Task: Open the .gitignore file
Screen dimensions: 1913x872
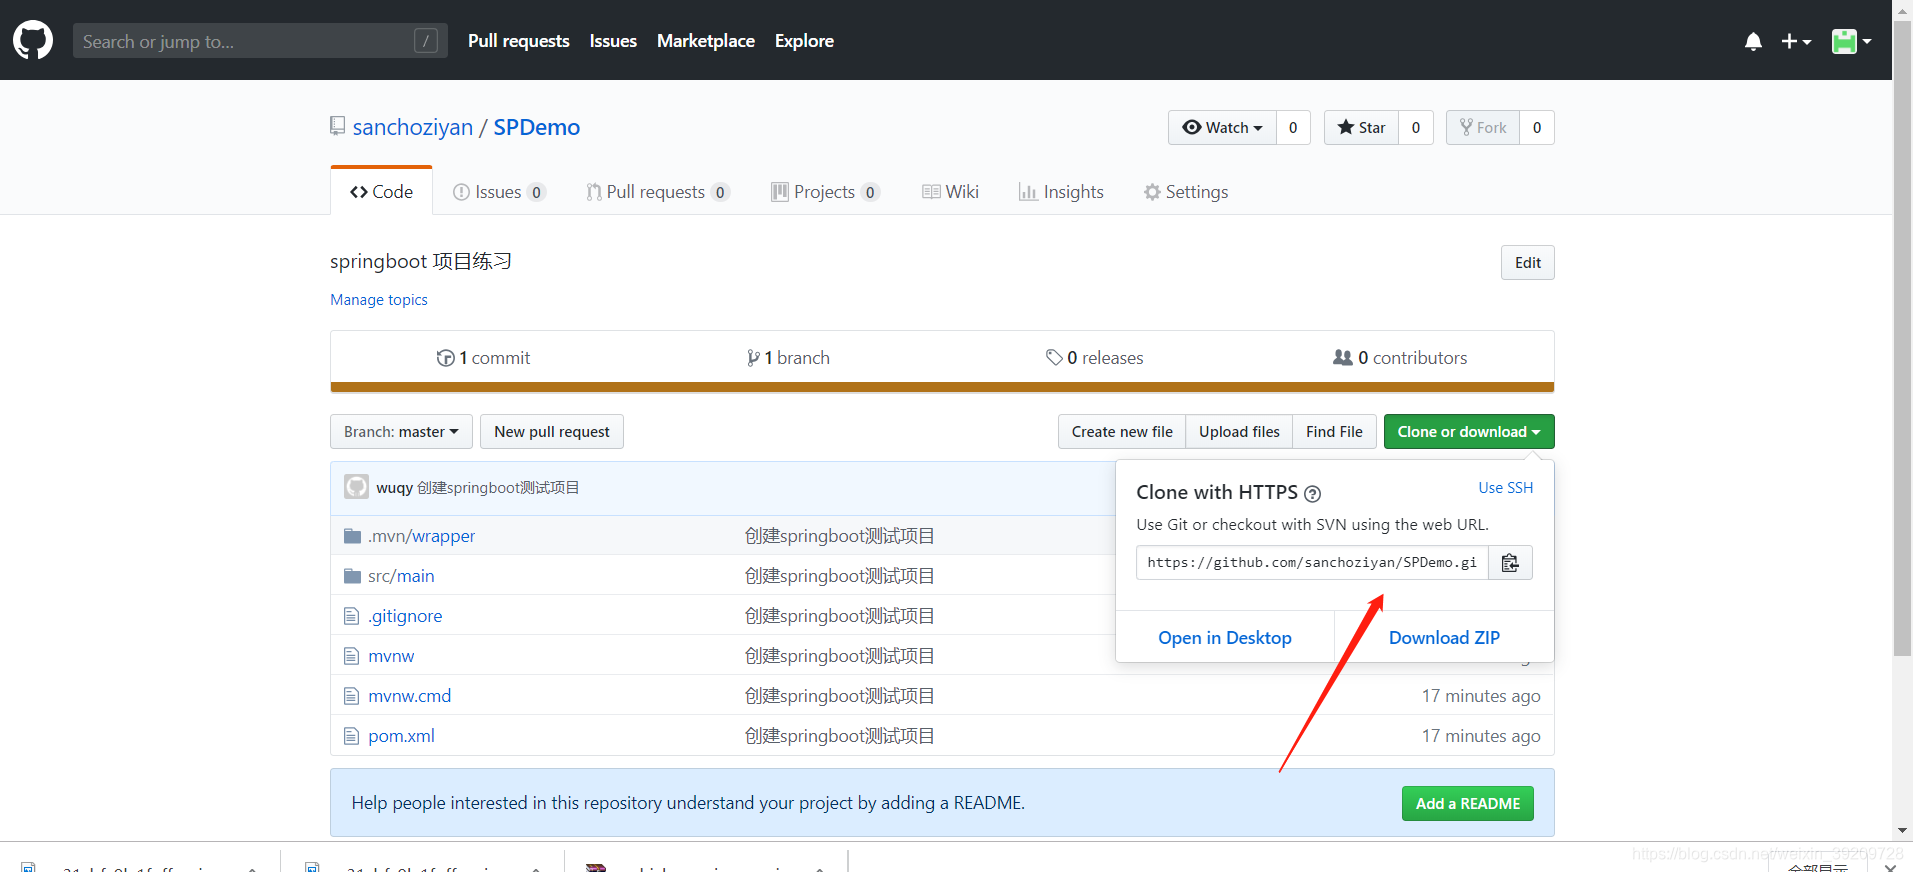Action: (405, 616)
